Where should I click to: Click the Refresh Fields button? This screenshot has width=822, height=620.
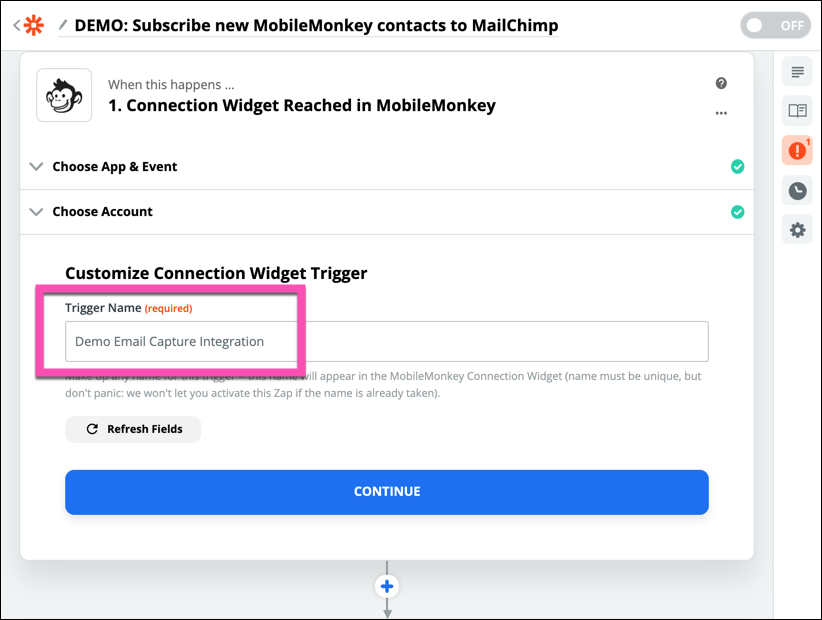(x=133, y=429)
